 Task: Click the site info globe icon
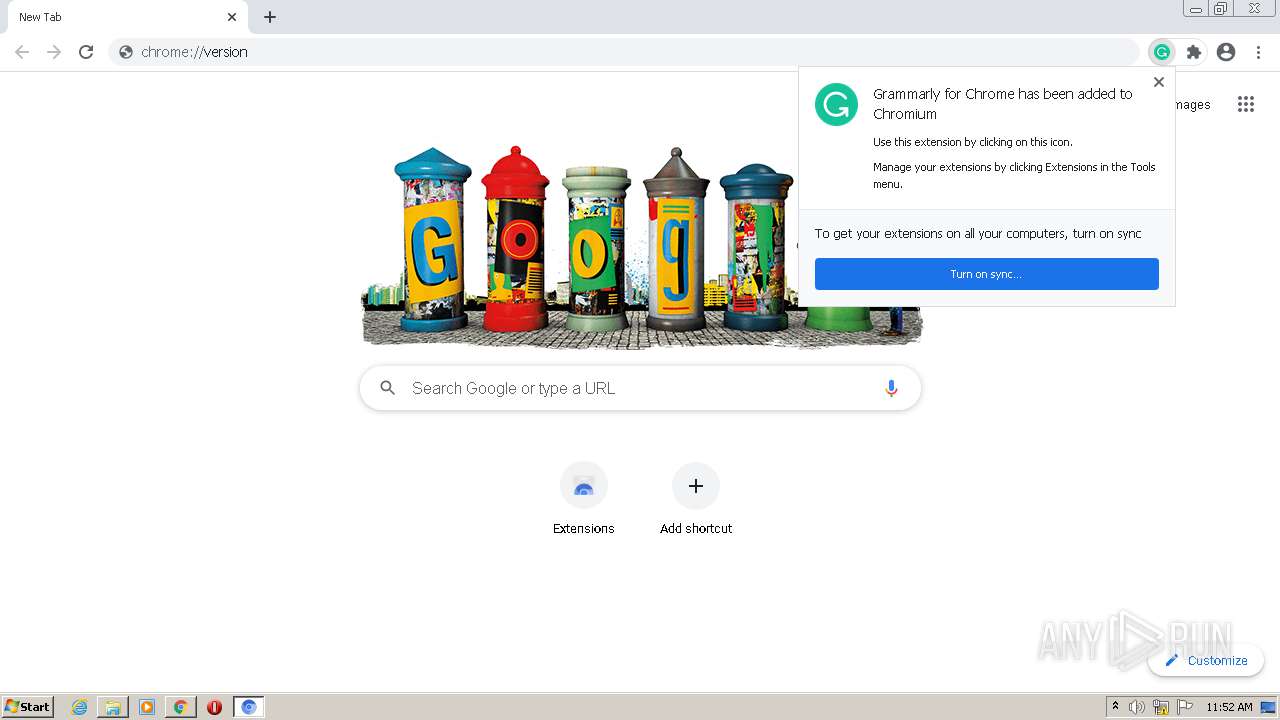tap(126, 52)
